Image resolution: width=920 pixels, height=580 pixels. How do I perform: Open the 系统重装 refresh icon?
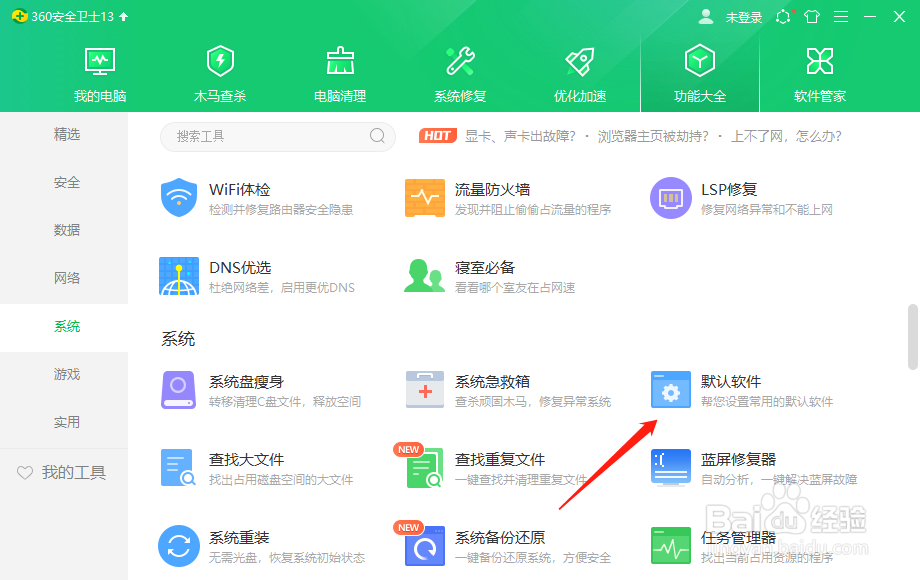pyautogui.click(x=178, y=545)
